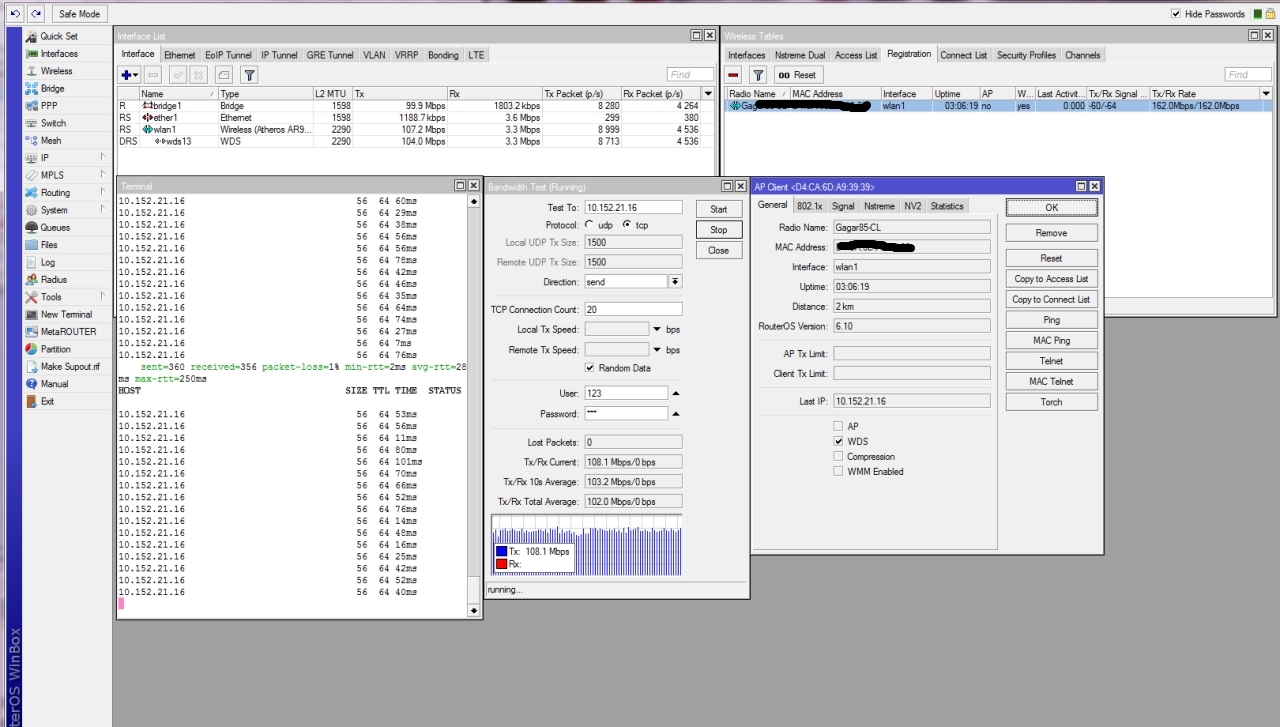Click the comment icon in Interface List toolbar
1280x727 pixels.
tap(224, 75)
